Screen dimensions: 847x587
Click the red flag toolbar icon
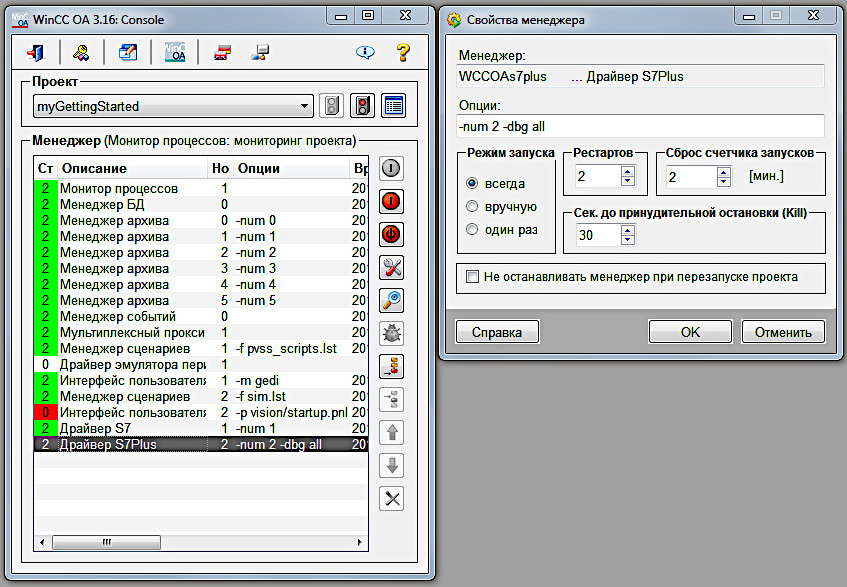(x=223, y=52)
